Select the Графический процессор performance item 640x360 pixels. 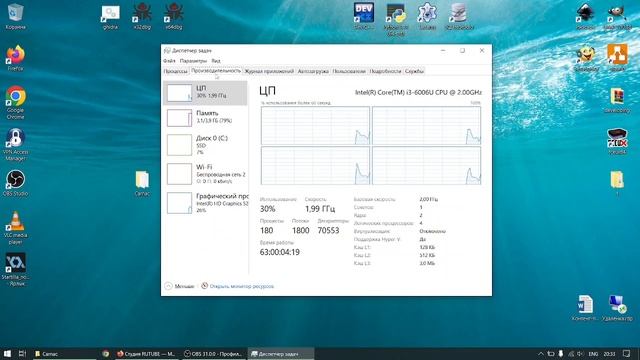pos(205,202)
